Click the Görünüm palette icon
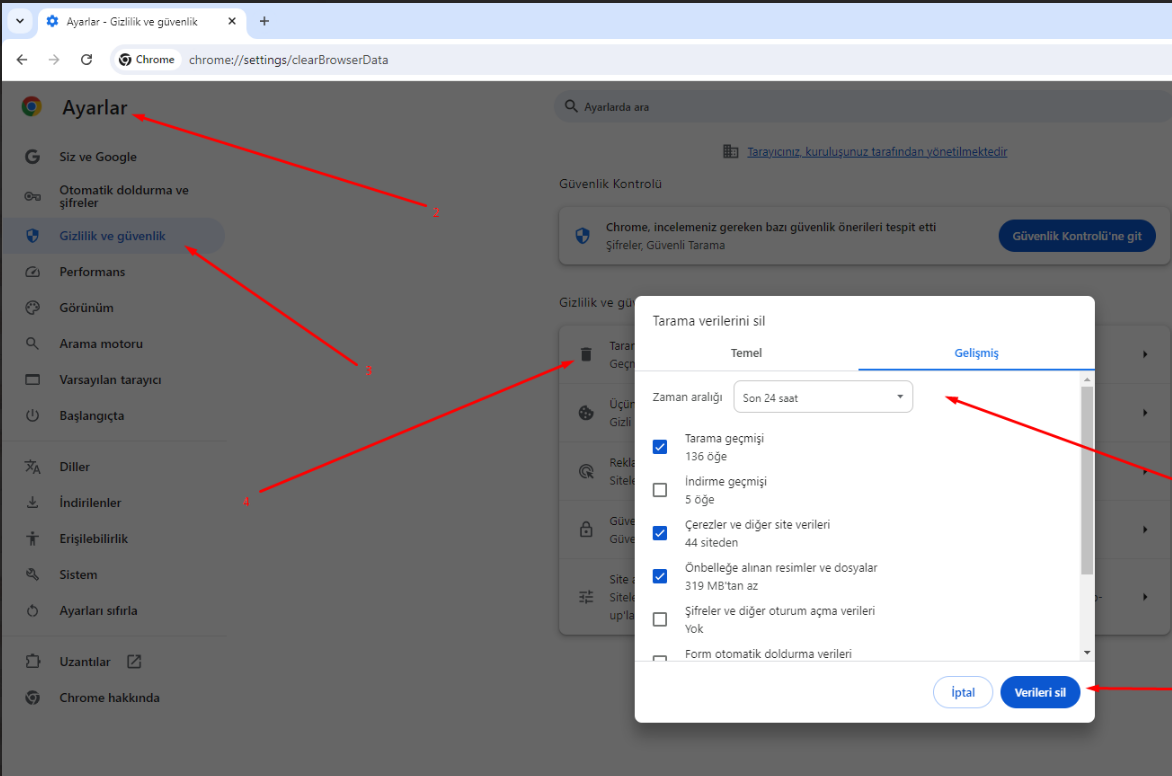The width and height of the screenshot is (1172, 776). [x=32, y=308]
